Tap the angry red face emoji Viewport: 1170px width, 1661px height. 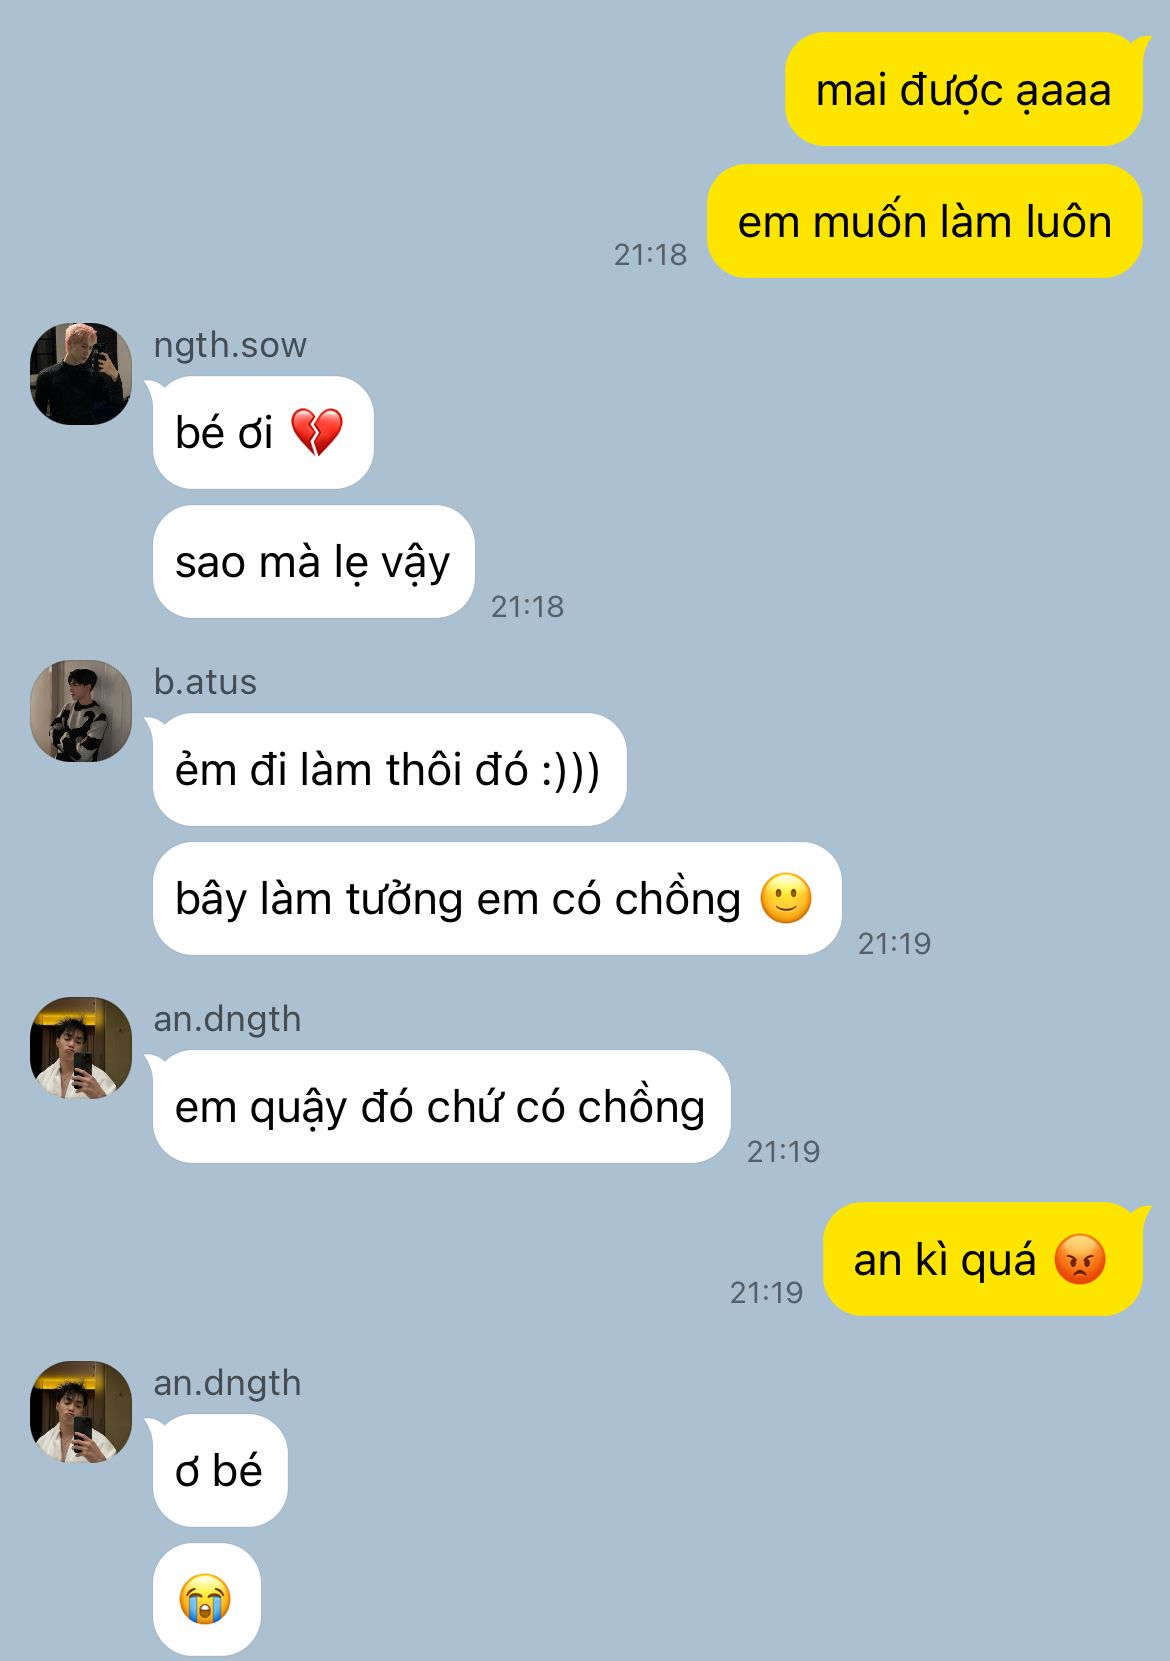(1080, 1259)
